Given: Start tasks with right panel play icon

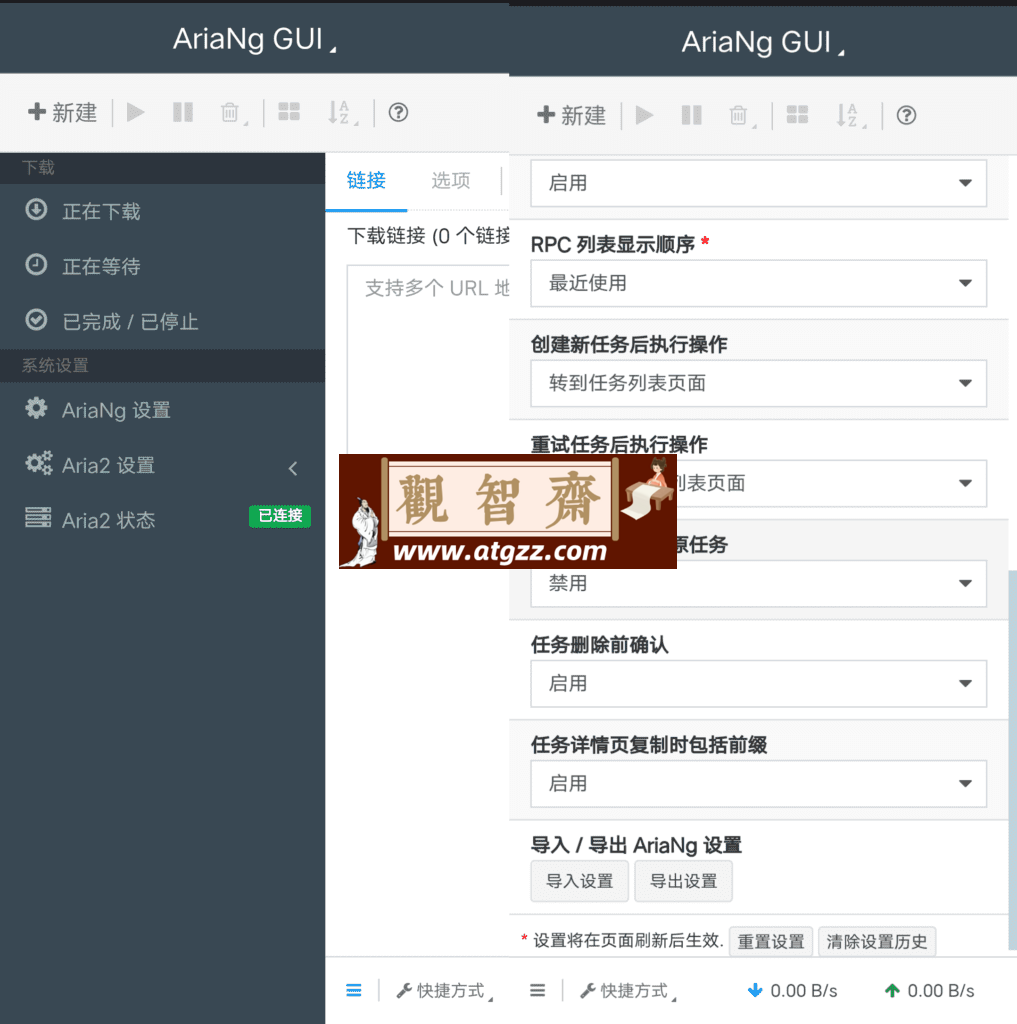Looking at the screenshot, I should point(644,116).
